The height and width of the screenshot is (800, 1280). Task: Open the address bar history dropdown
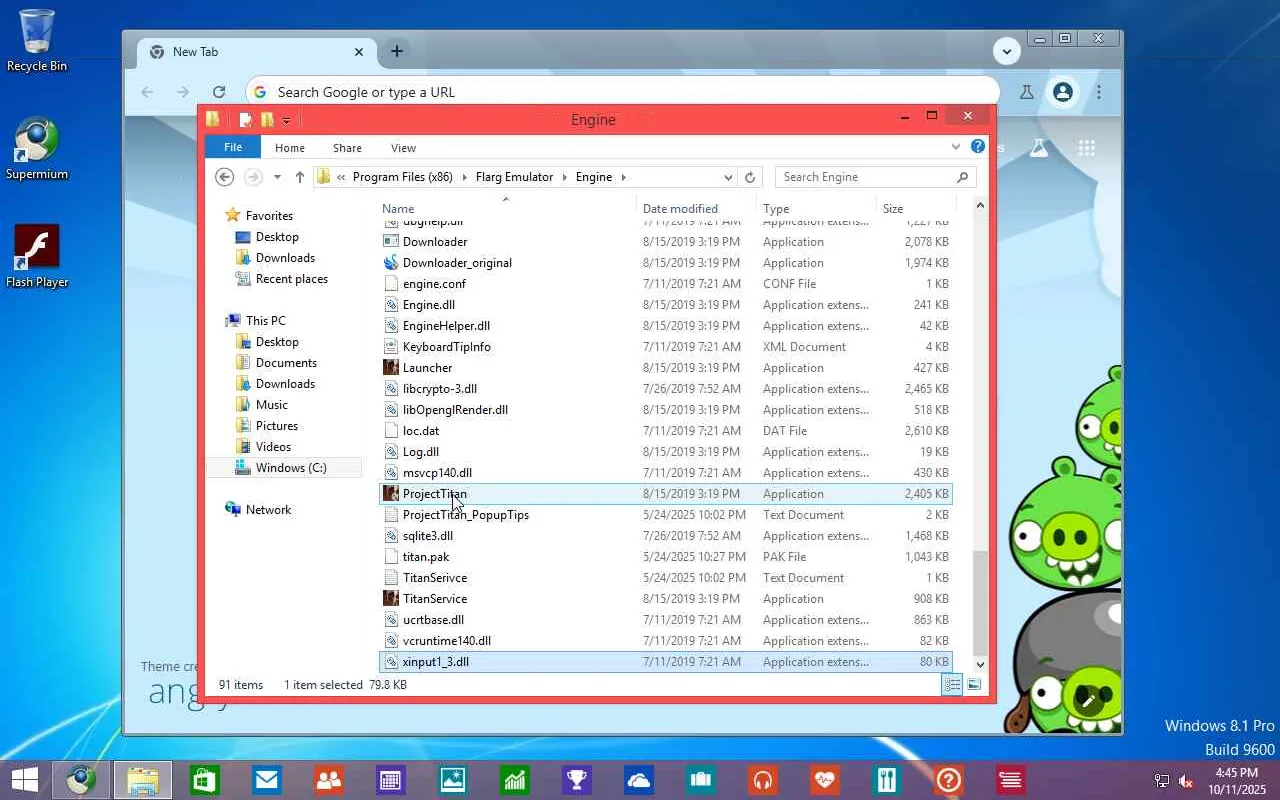tap(728, 177)
